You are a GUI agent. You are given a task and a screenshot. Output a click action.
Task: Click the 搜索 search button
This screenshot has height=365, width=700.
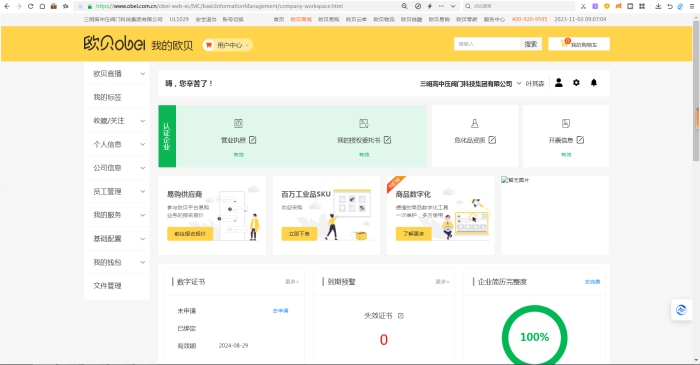[x=531, y=44]
